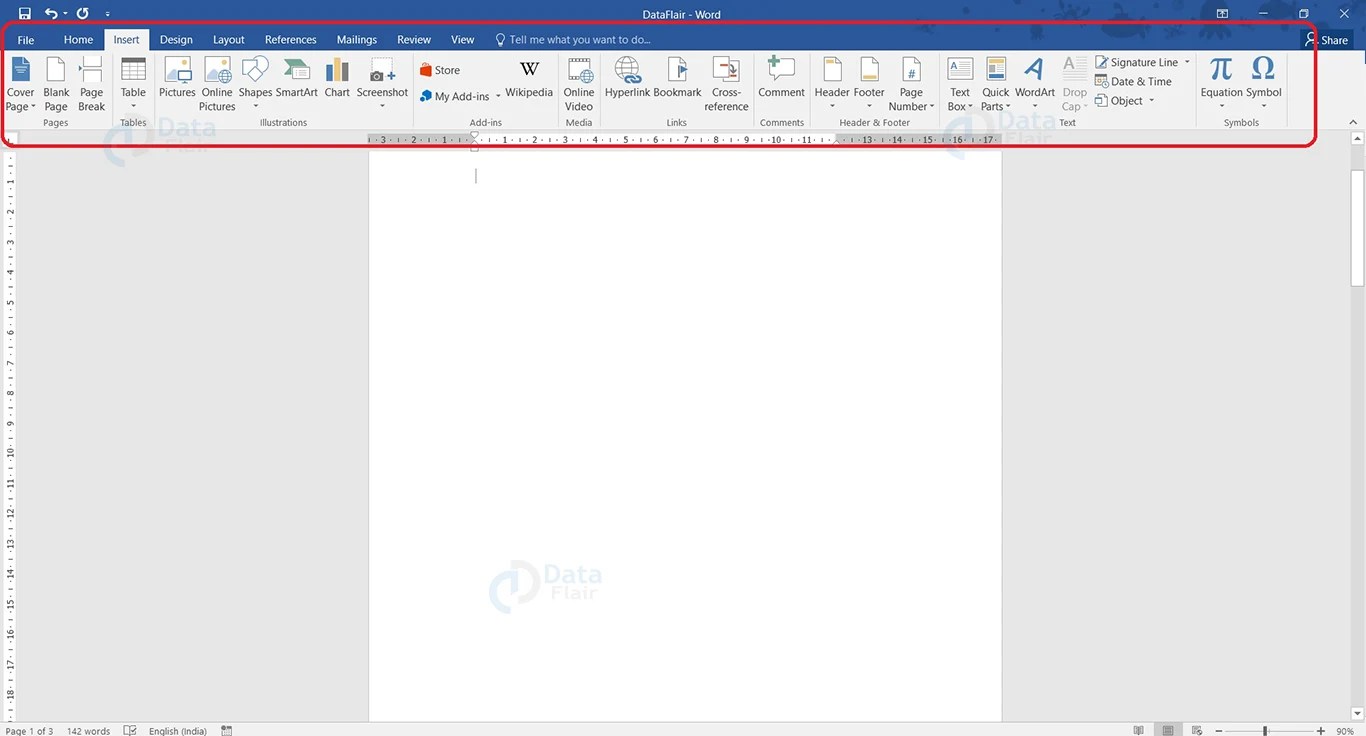
Task: Insert WordArt text
Action: tap(1035, 84)
